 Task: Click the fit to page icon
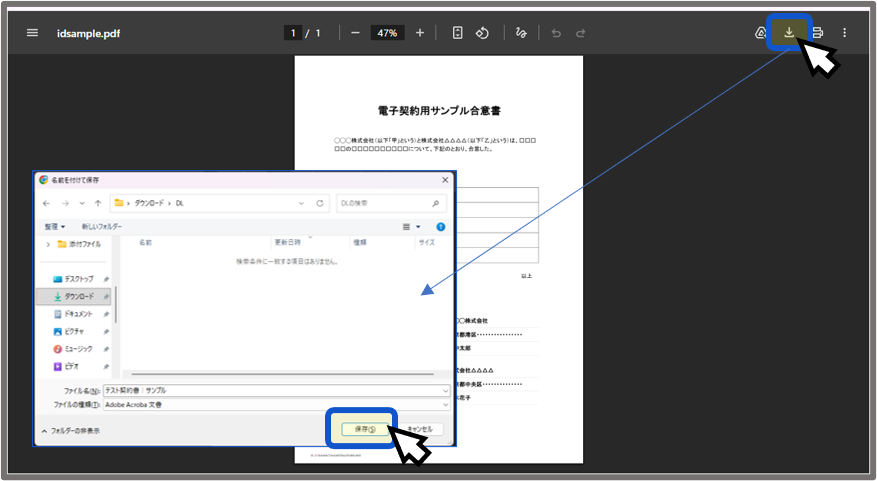[x=457, y=33]
